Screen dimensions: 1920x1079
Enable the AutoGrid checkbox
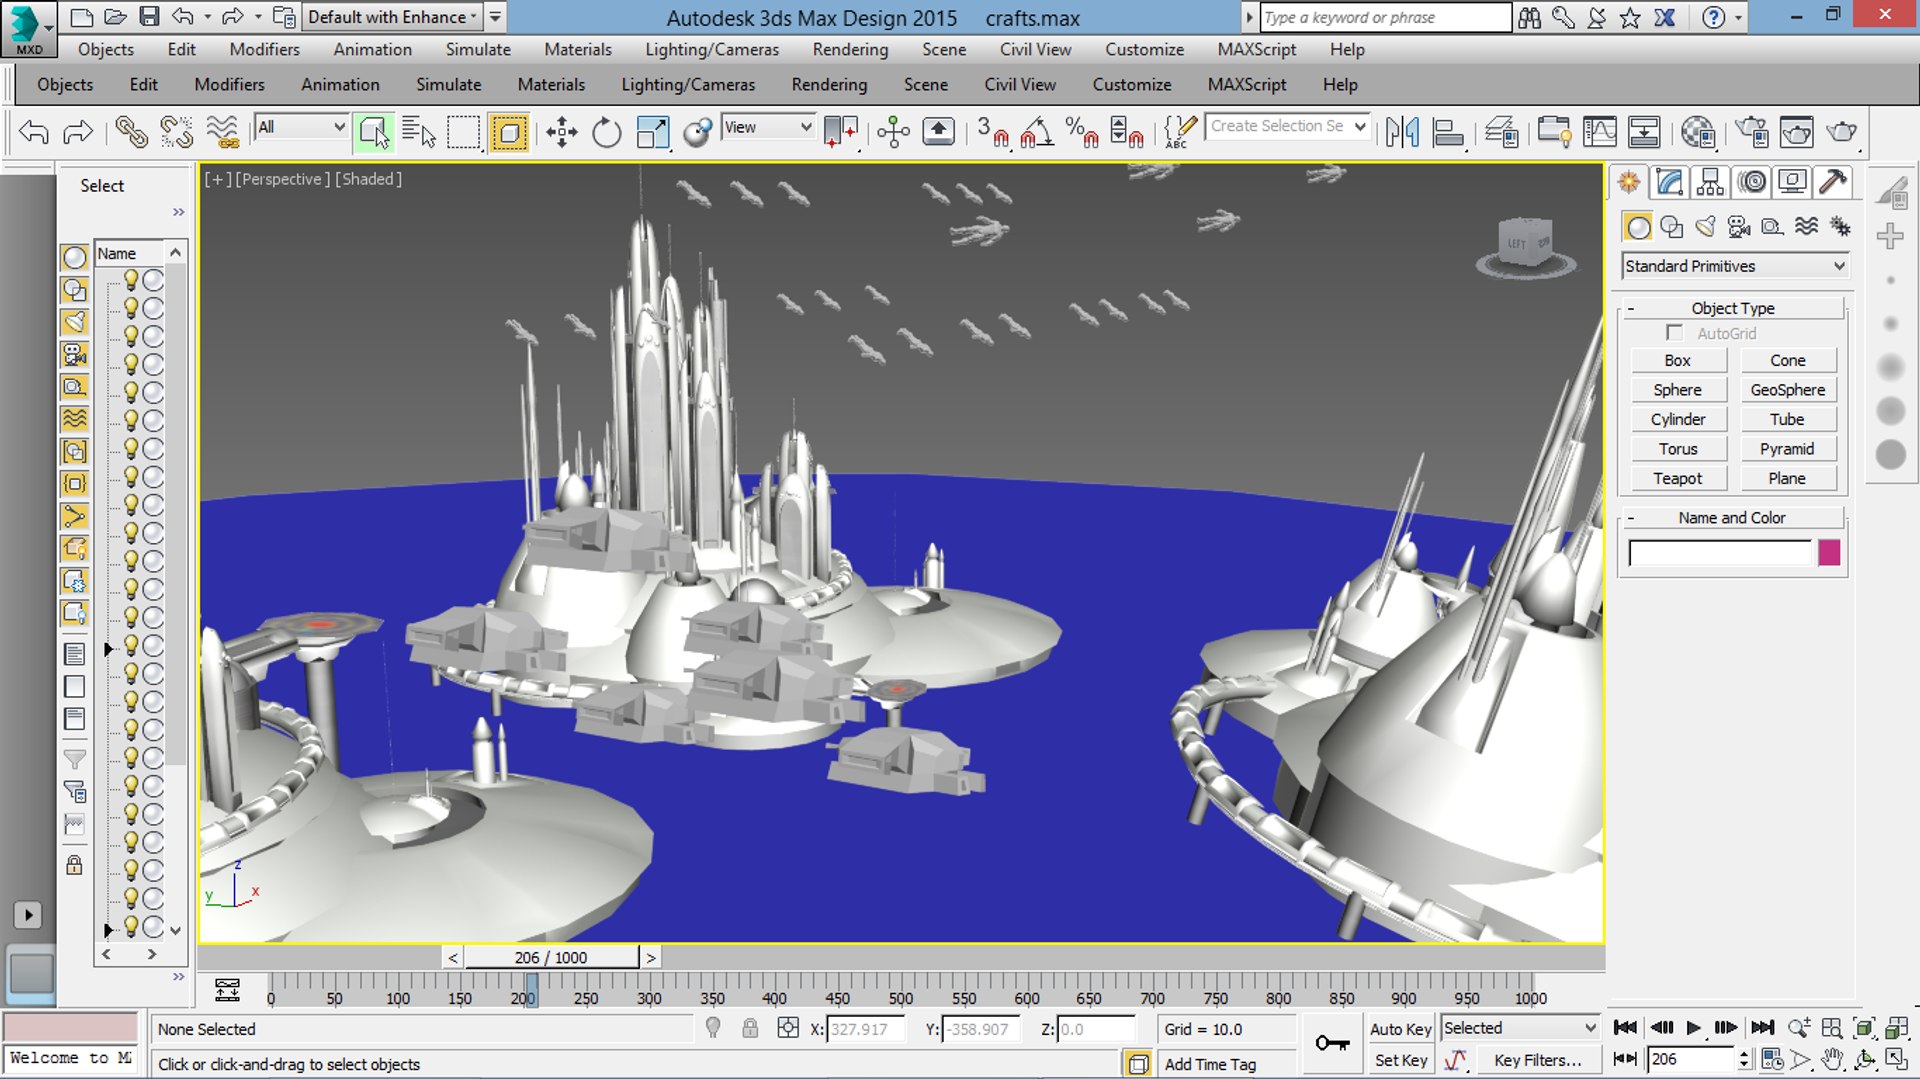click(1674, 333)
